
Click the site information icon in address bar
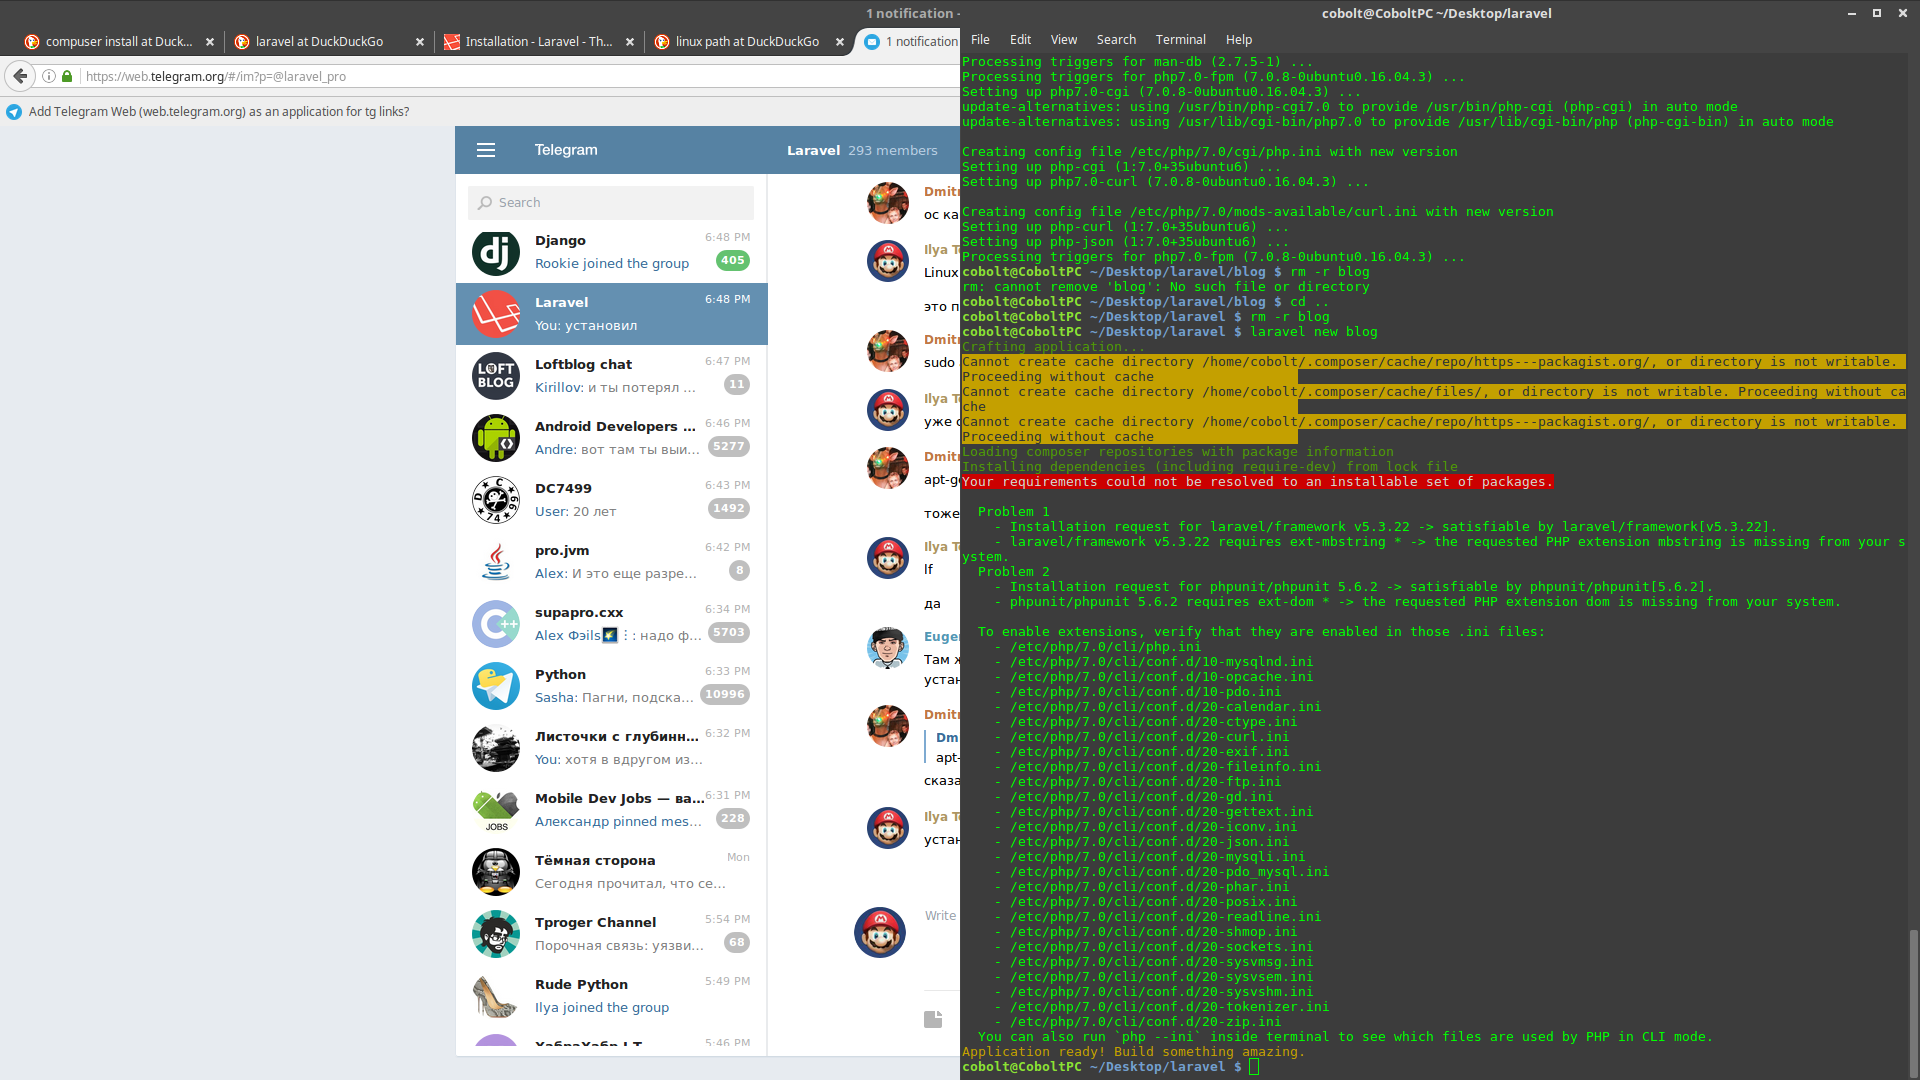coord(48,76)
